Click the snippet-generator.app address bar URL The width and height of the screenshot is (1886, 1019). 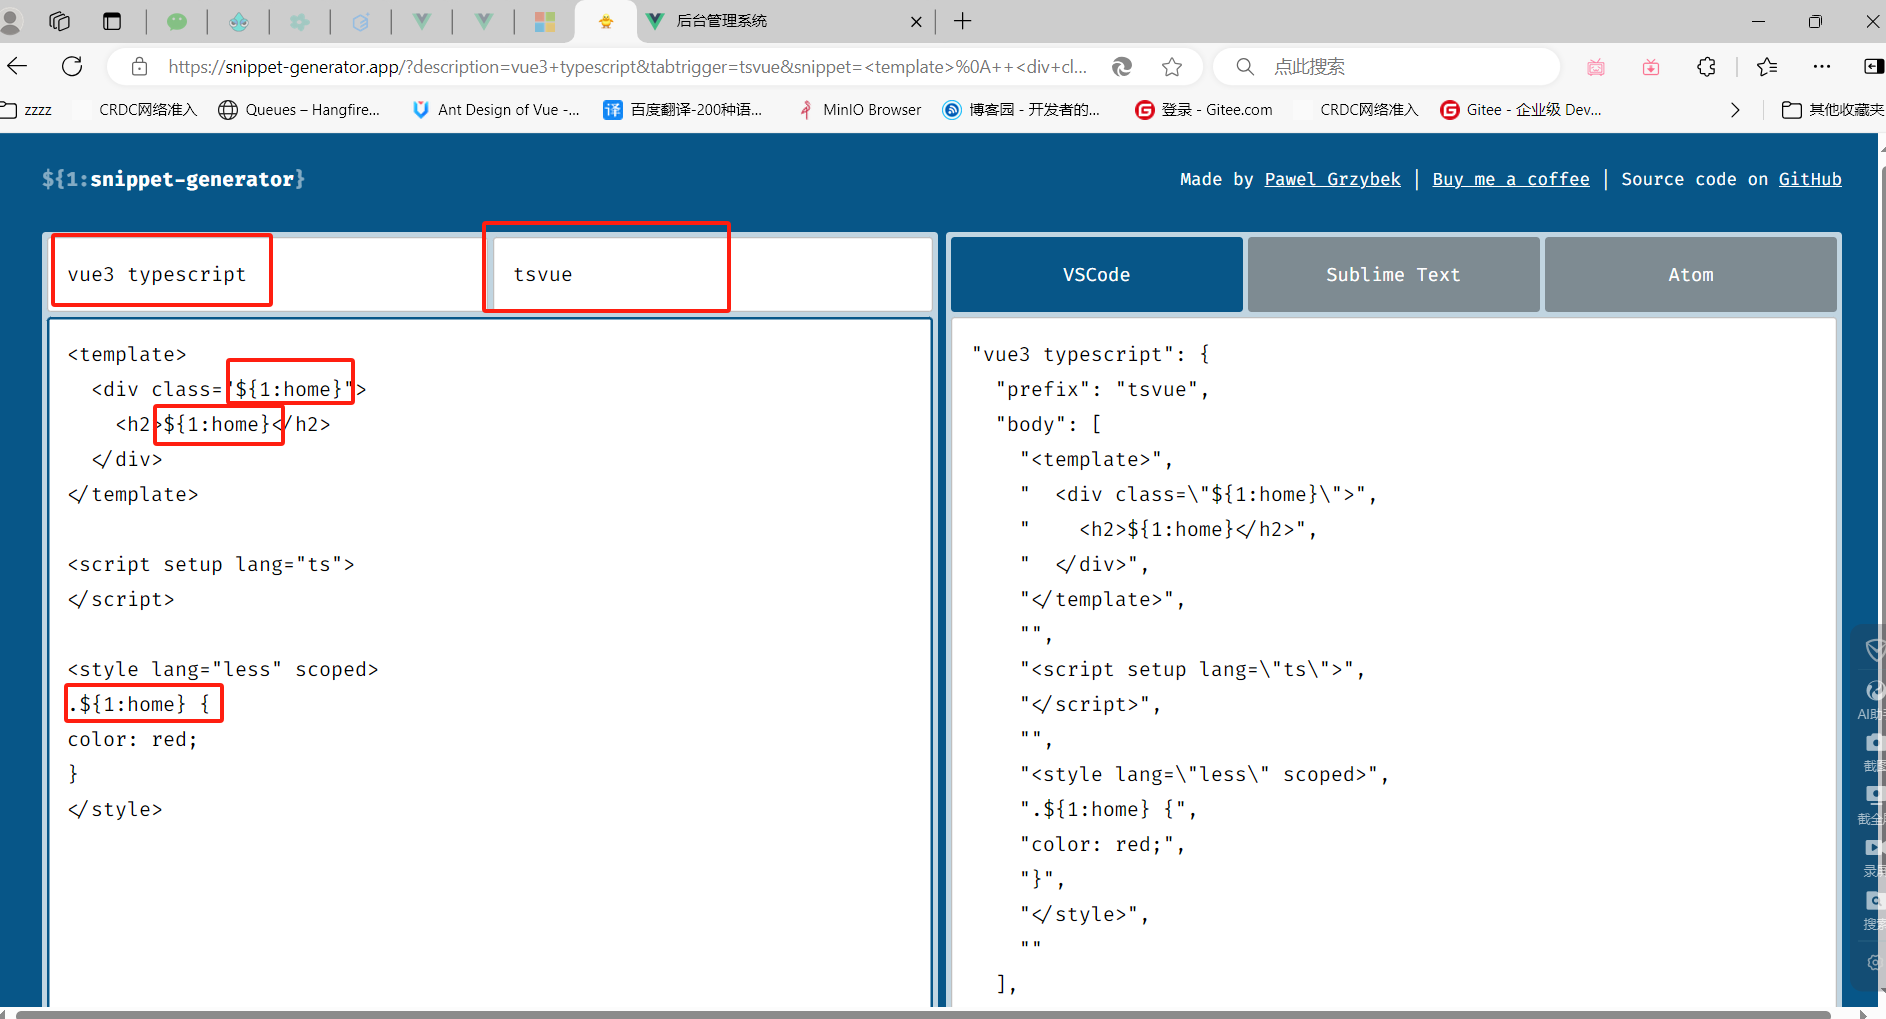coord(628,67)
